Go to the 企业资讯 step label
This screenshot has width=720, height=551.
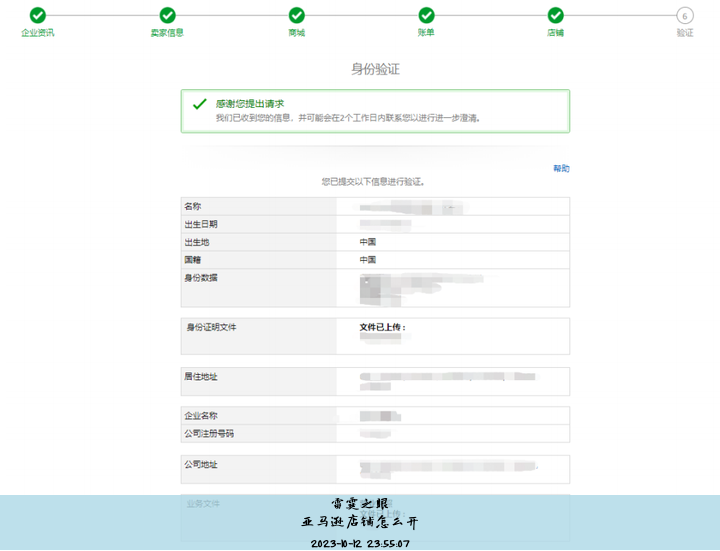click(38, 33)
